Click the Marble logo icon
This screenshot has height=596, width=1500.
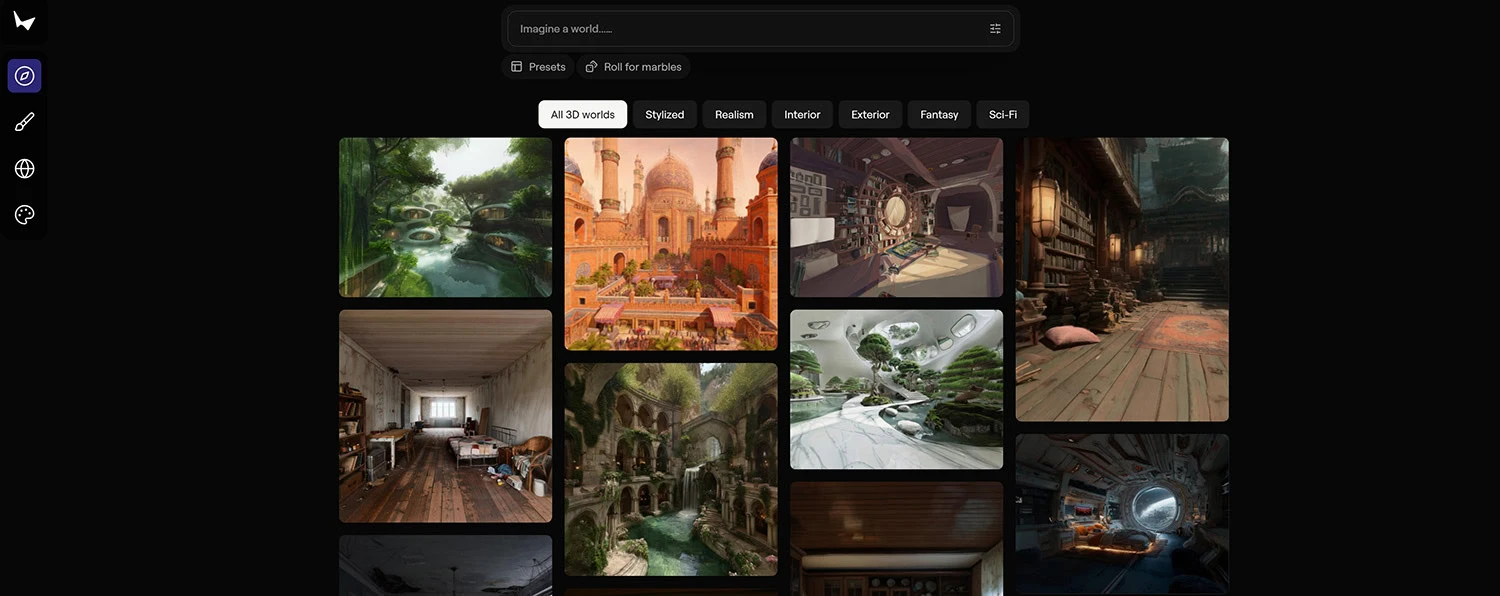(24, 21)
